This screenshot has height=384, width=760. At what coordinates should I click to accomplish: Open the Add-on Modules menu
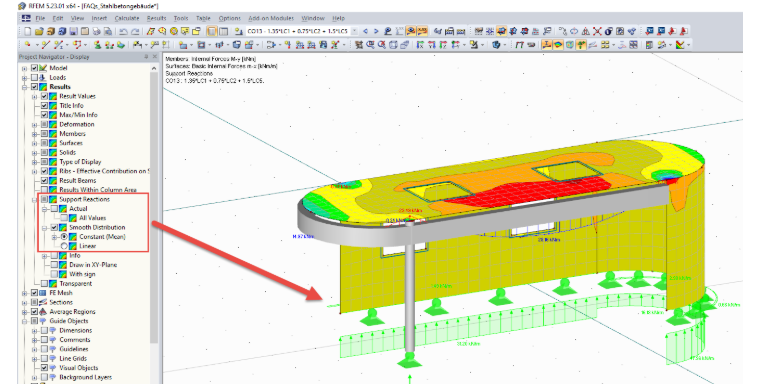click(x=271, y=18)
